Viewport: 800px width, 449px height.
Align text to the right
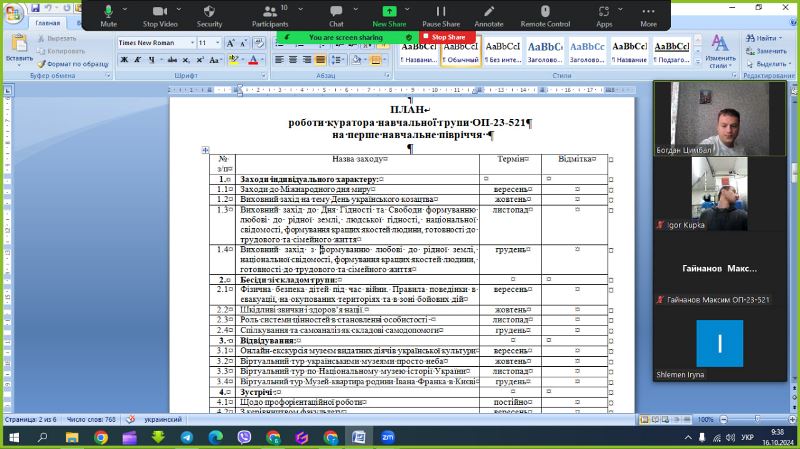(307, 60)
